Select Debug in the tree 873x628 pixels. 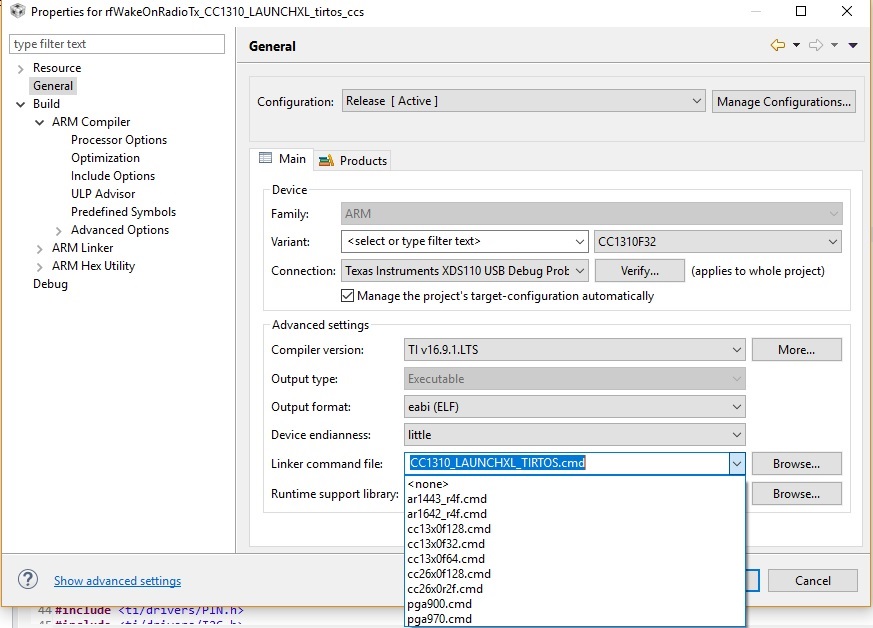(50, 284)
